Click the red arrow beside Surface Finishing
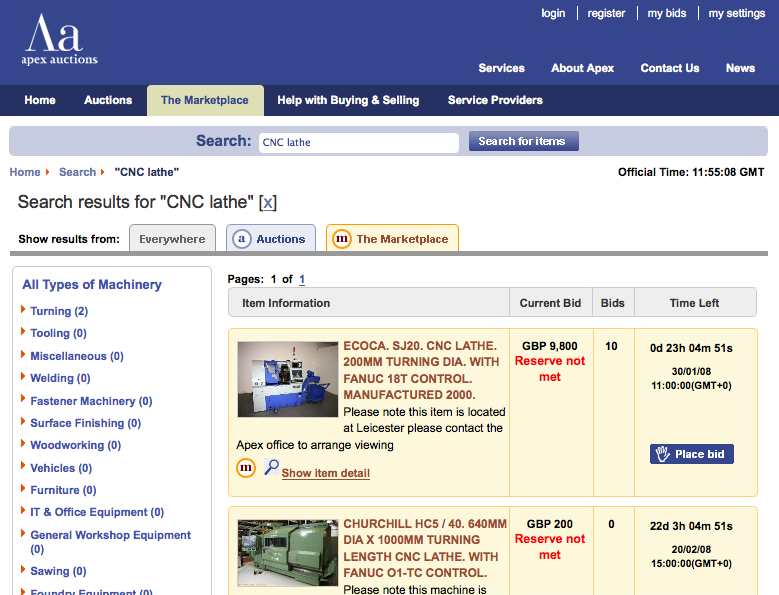This screenshot has height=595, width=779. point(23,421)
